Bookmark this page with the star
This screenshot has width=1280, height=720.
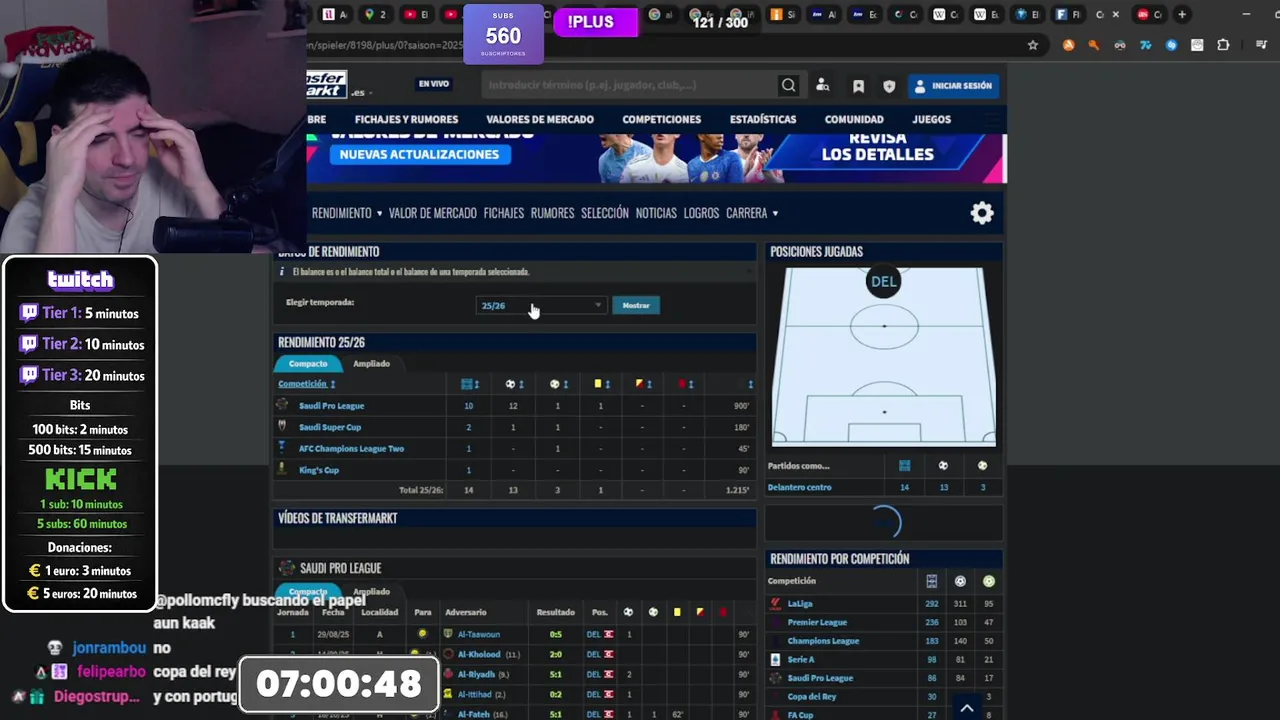point(1033,45)
